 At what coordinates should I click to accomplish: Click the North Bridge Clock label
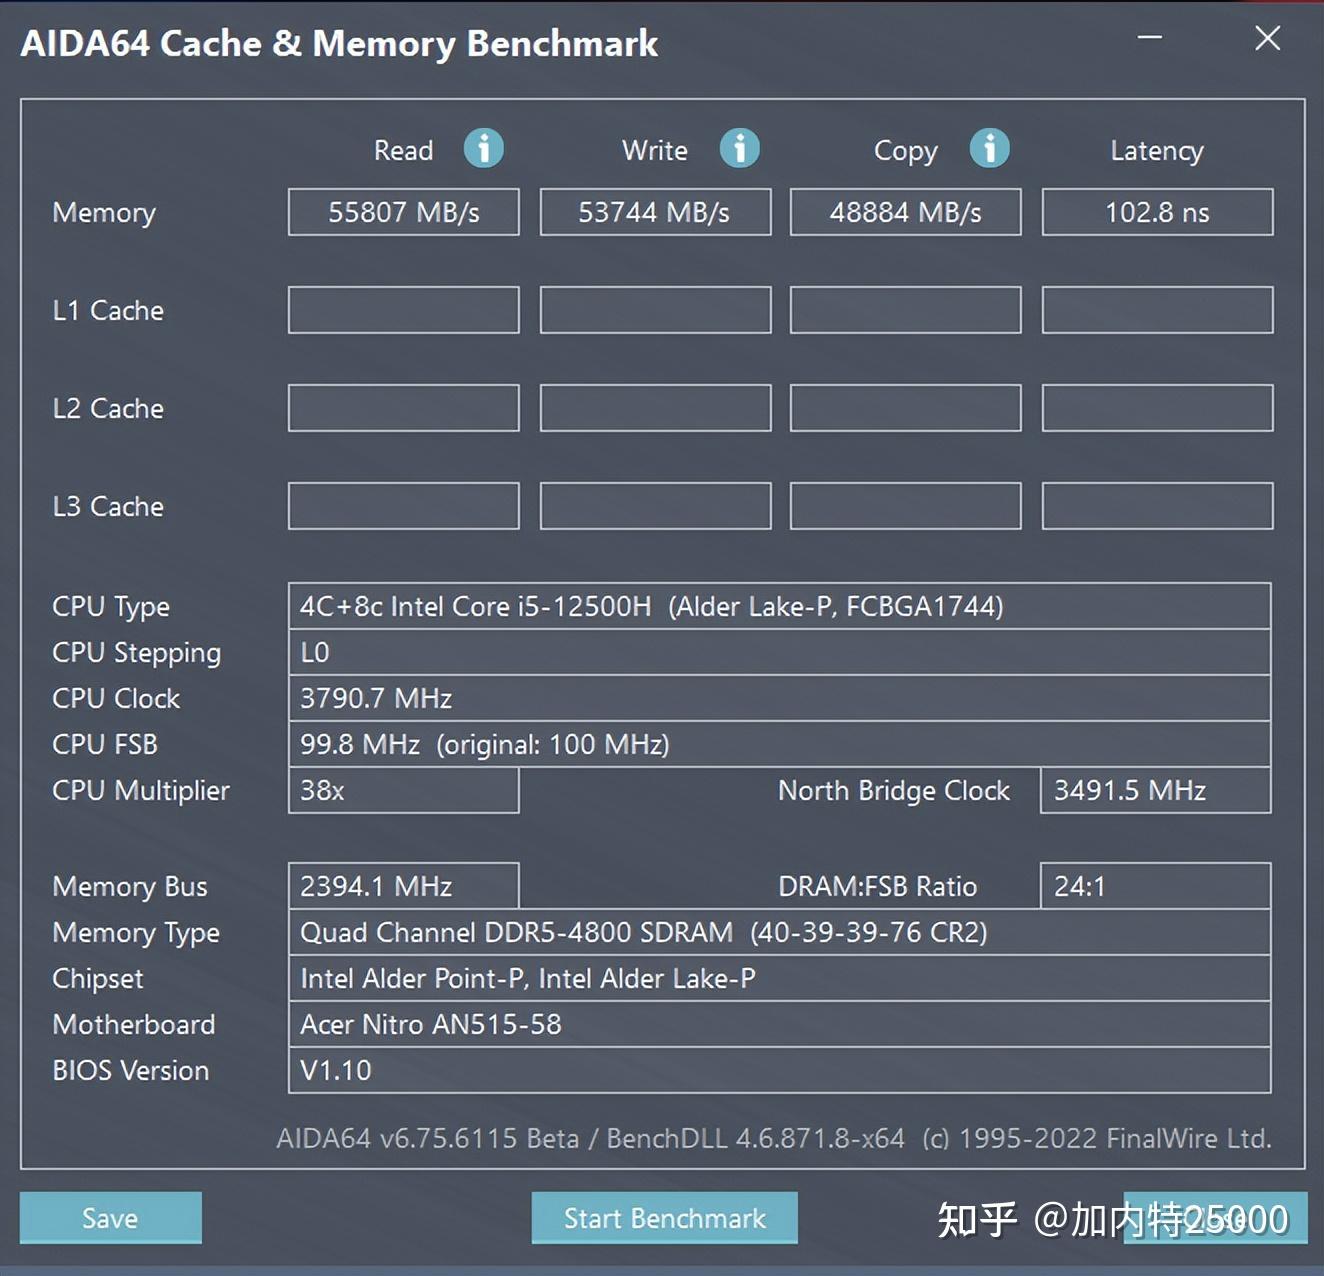click(894, 791)
